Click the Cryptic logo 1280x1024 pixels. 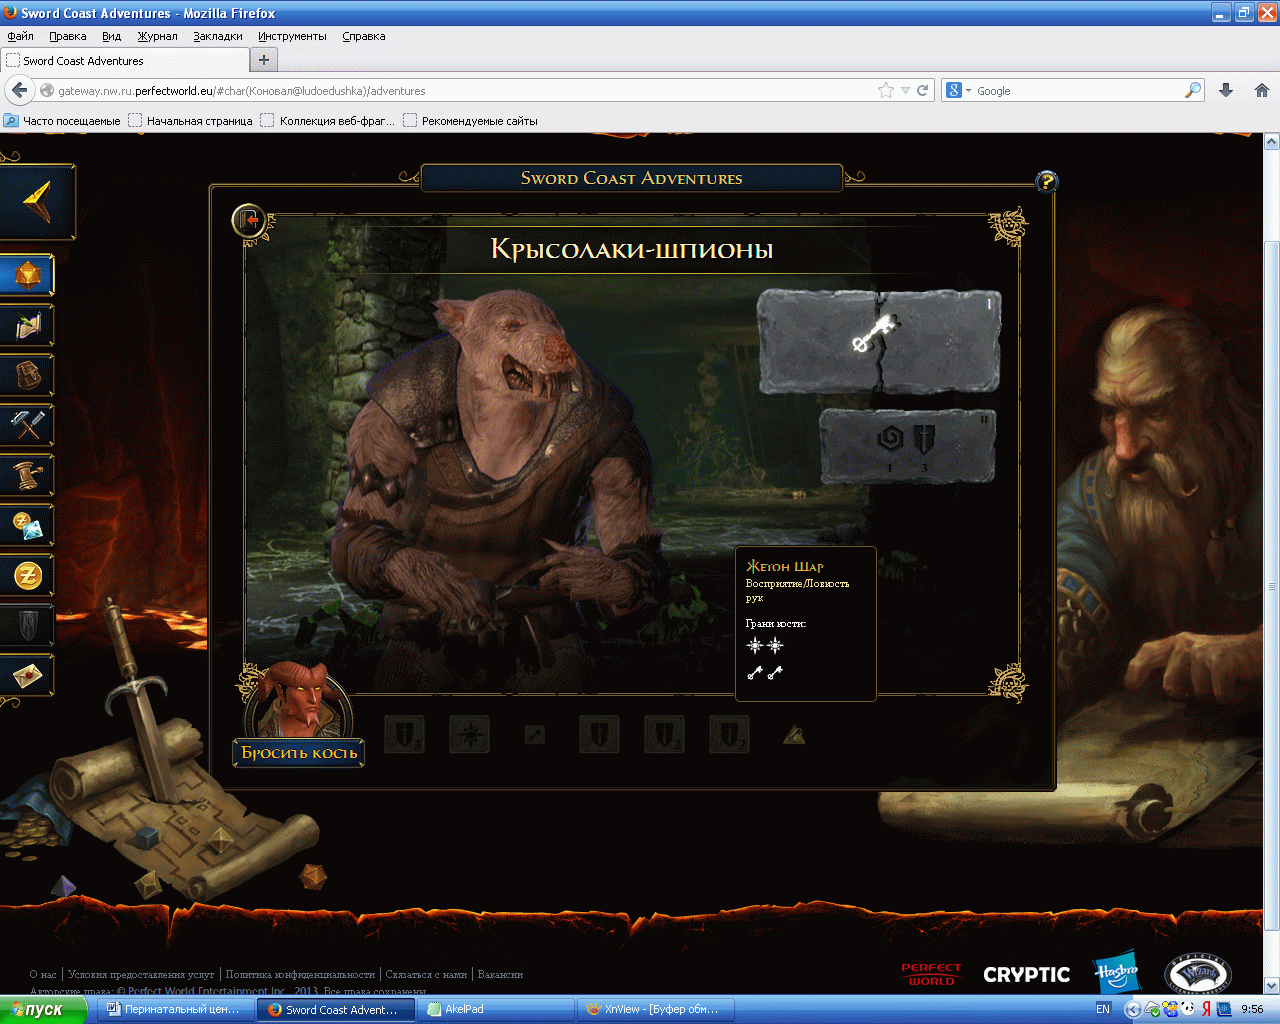[1026, 975]
